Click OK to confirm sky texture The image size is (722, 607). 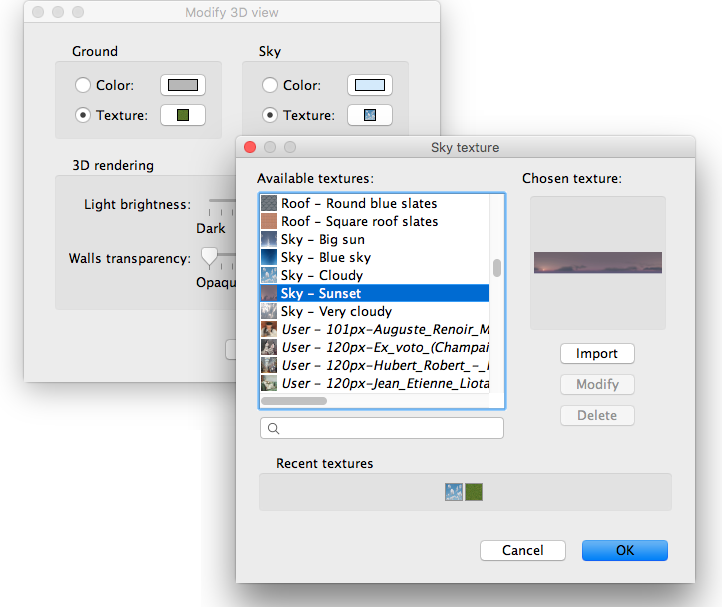(x=624, y=551)
